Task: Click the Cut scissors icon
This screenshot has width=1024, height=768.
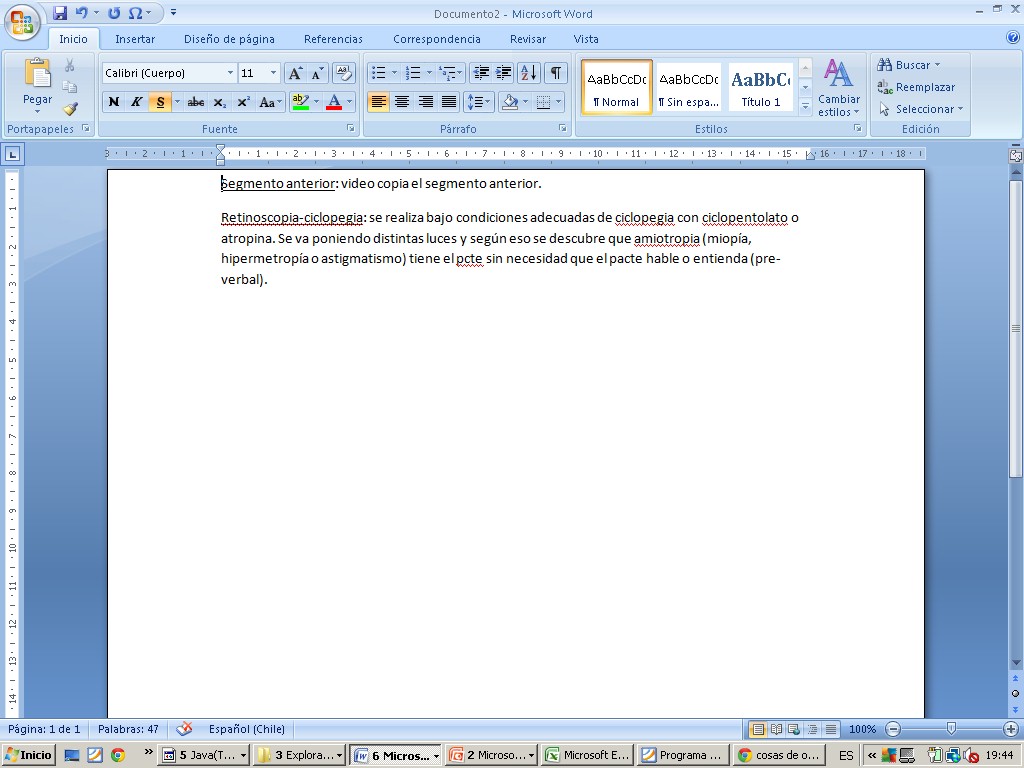Action: pyautogui.click(x=70, y=65)
